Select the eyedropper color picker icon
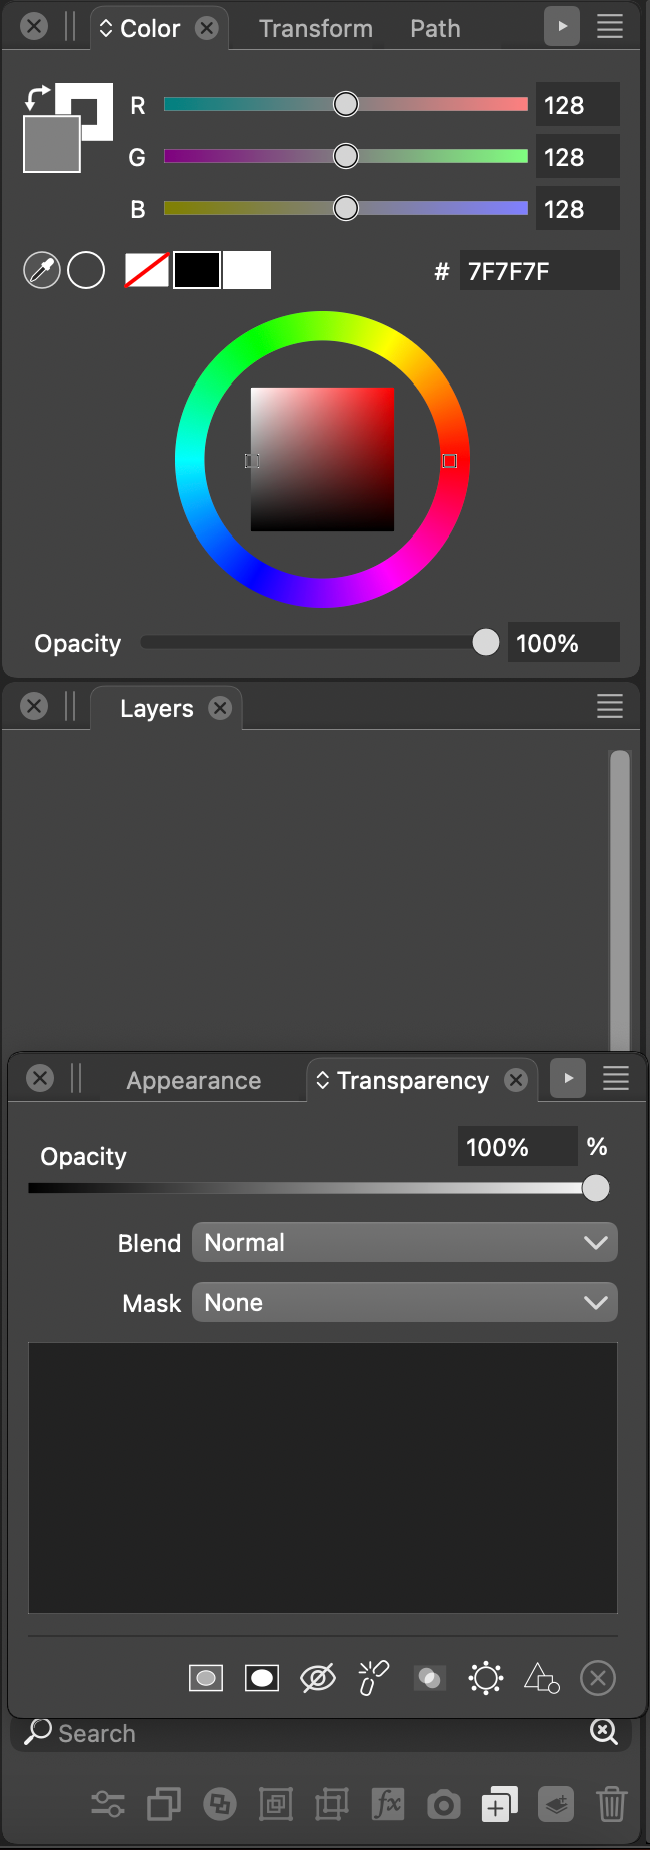Screen dimensions: 650x1850 (42, 270)
